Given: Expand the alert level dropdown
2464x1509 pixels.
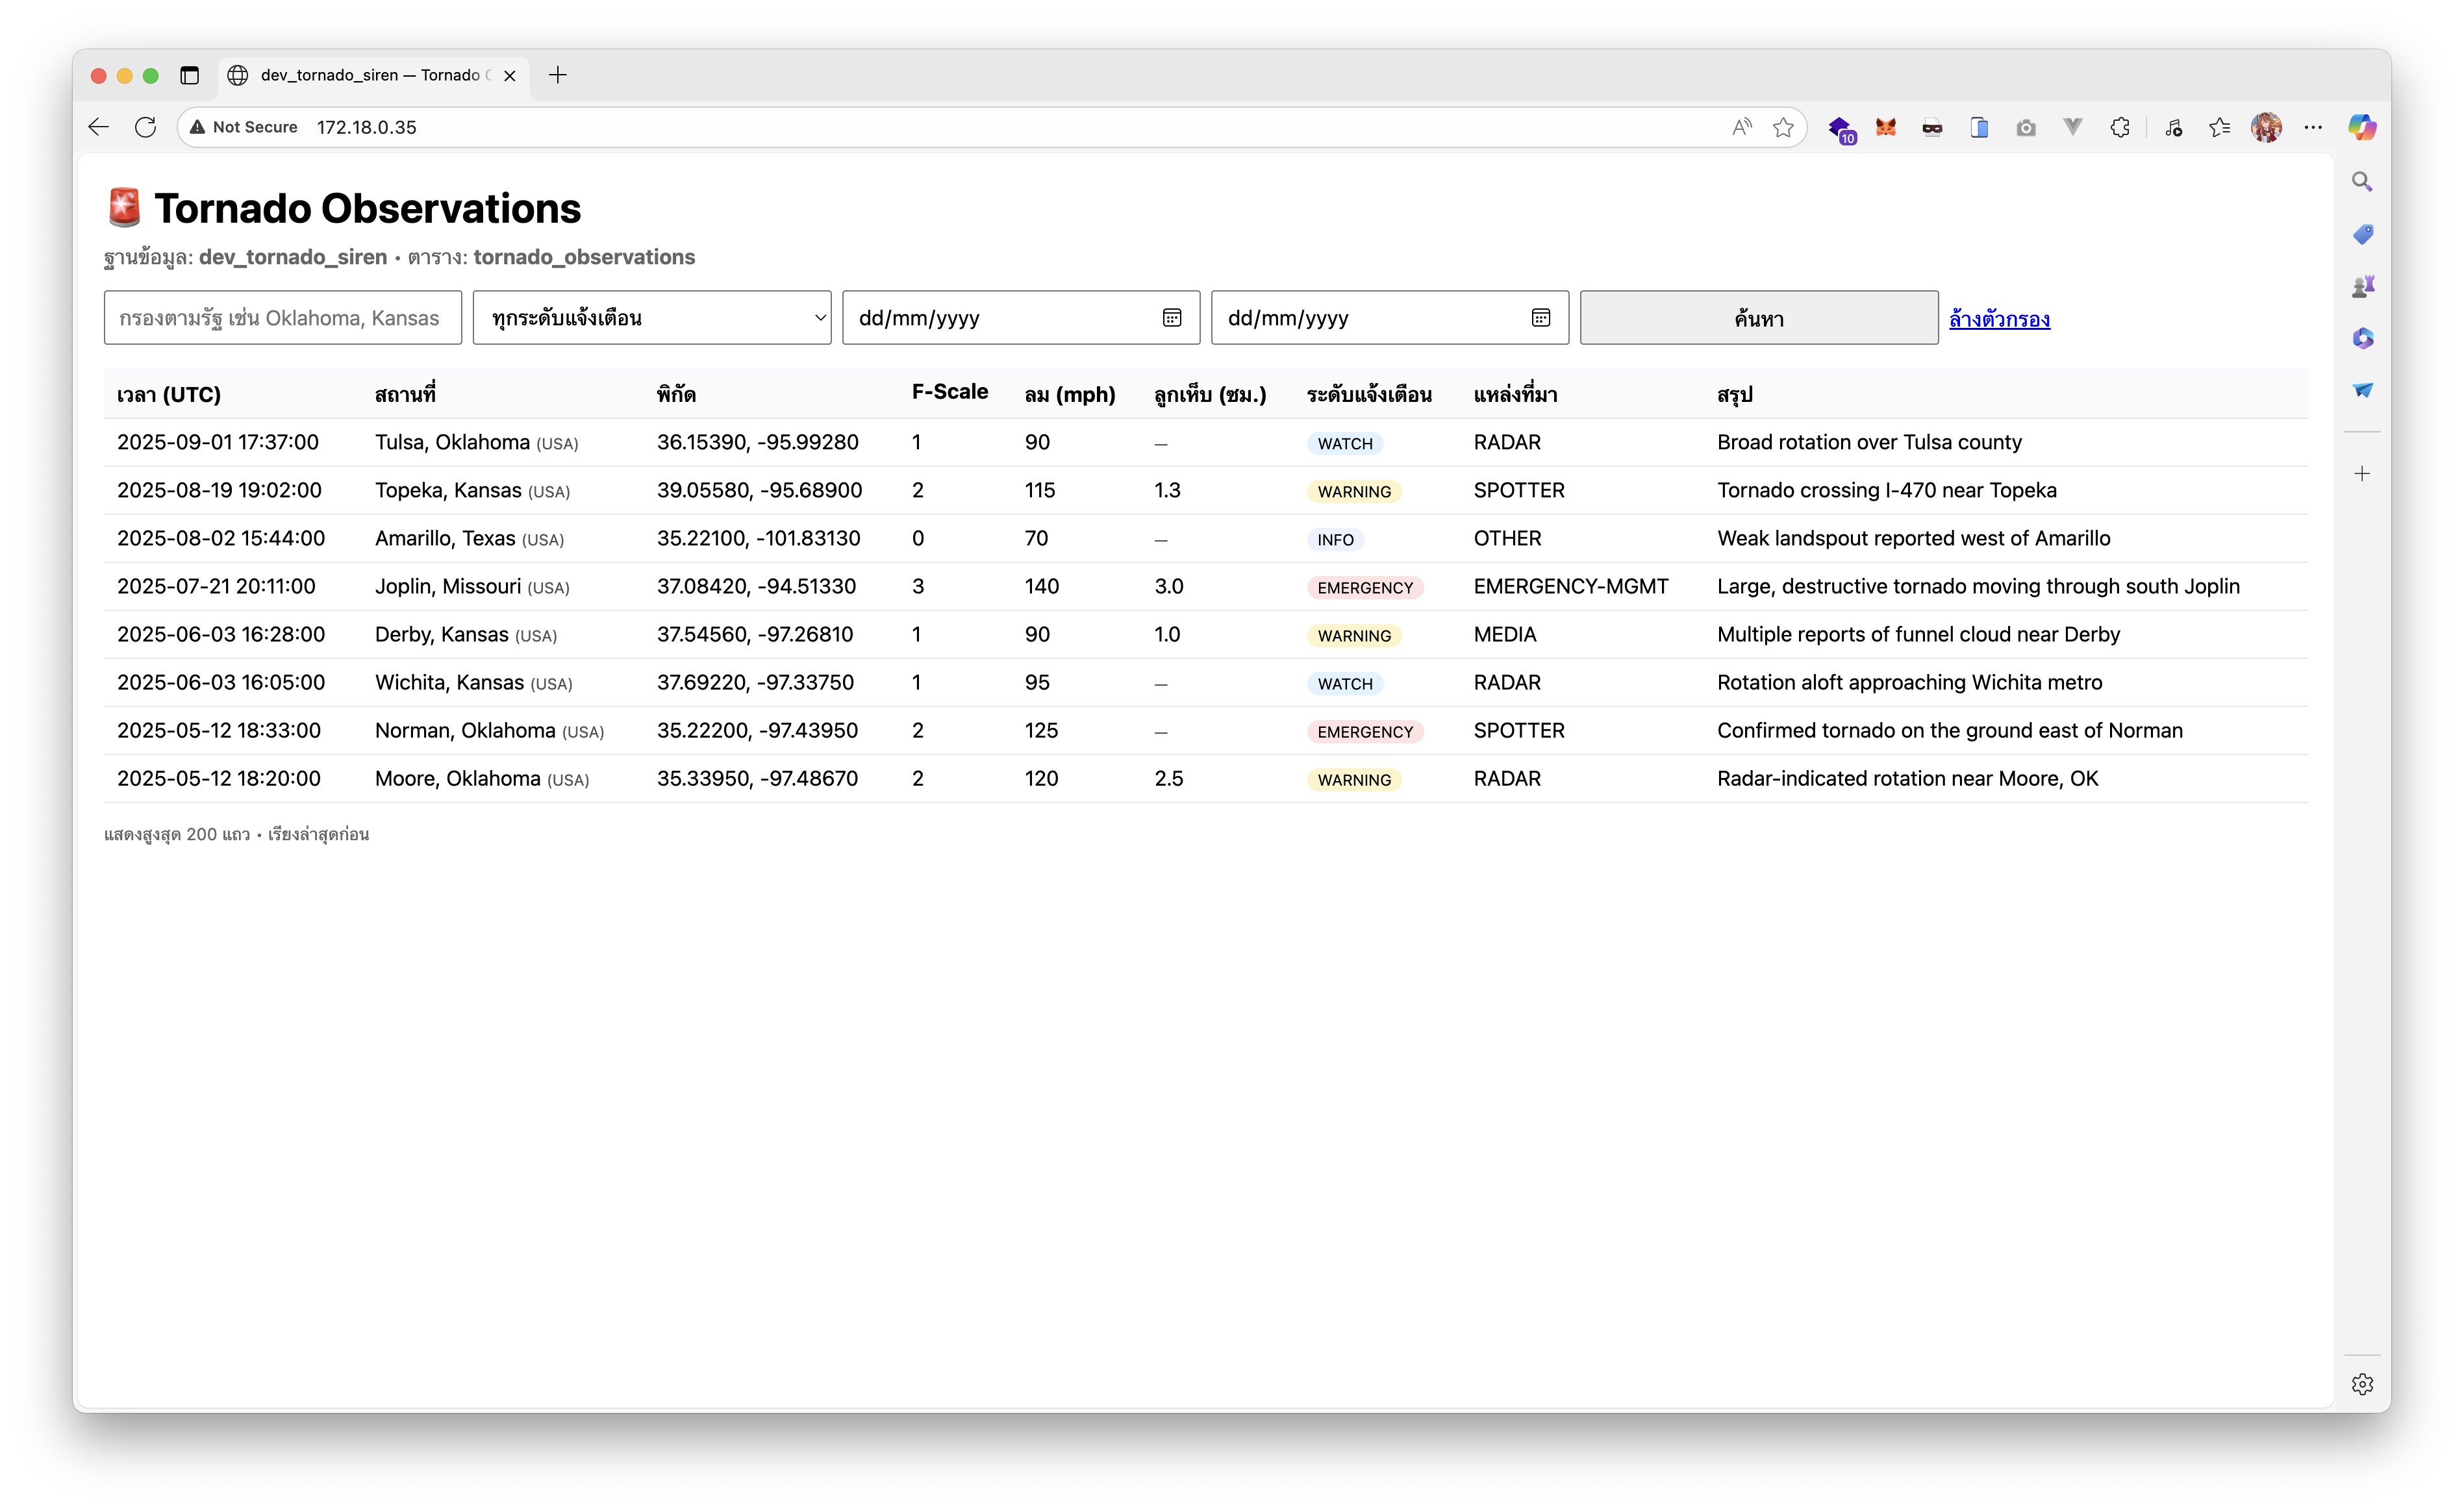Looking at the screenshot, I should (x=652, y=318).
